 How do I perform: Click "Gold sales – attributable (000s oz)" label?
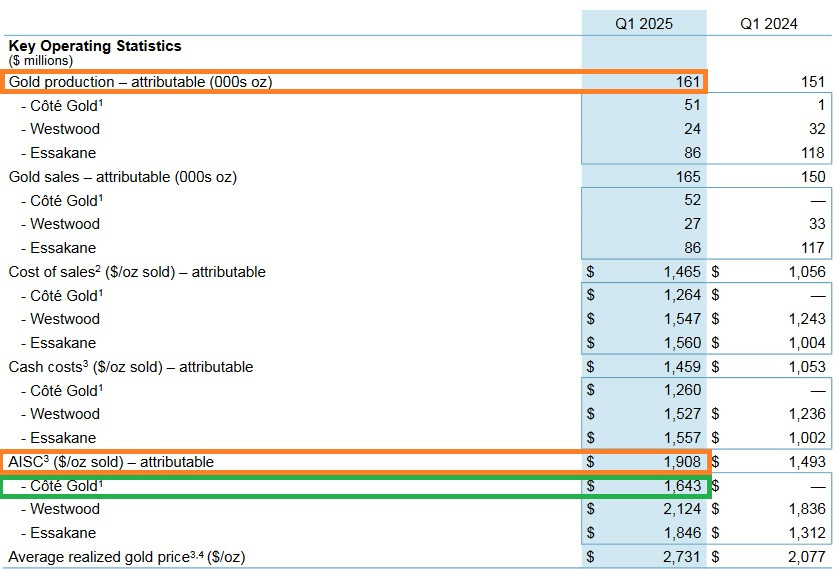(123, 177)
